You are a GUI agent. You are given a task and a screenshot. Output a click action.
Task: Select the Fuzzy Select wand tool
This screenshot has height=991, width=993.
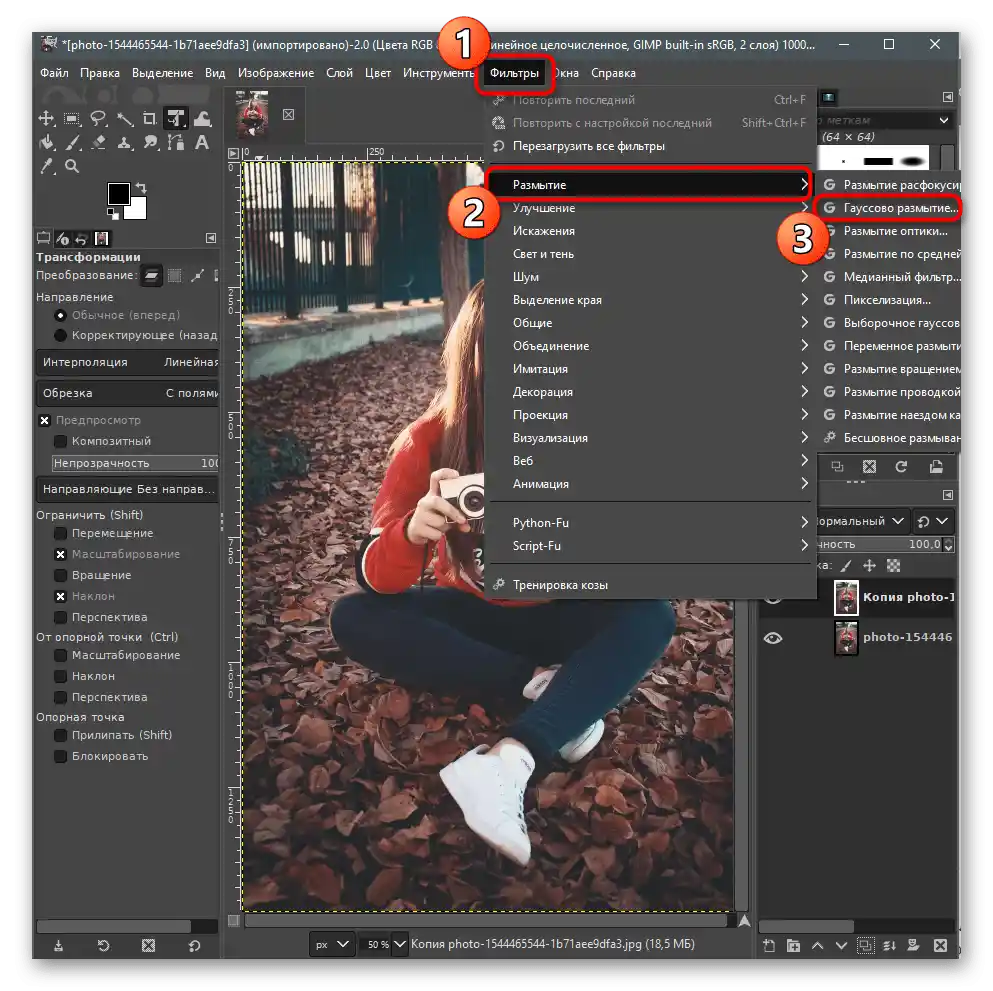(124, 118)
